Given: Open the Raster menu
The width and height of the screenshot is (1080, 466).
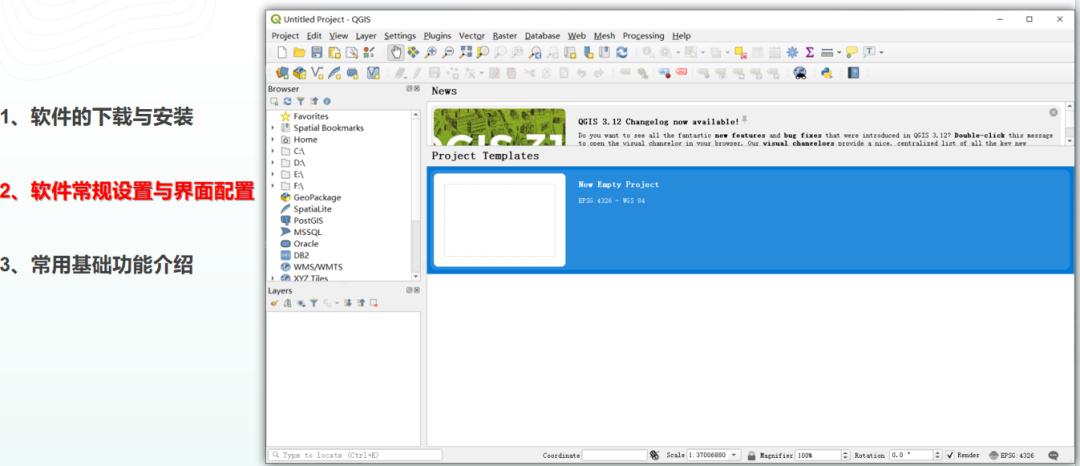Looking at the screenshot, I should [505, 36].
